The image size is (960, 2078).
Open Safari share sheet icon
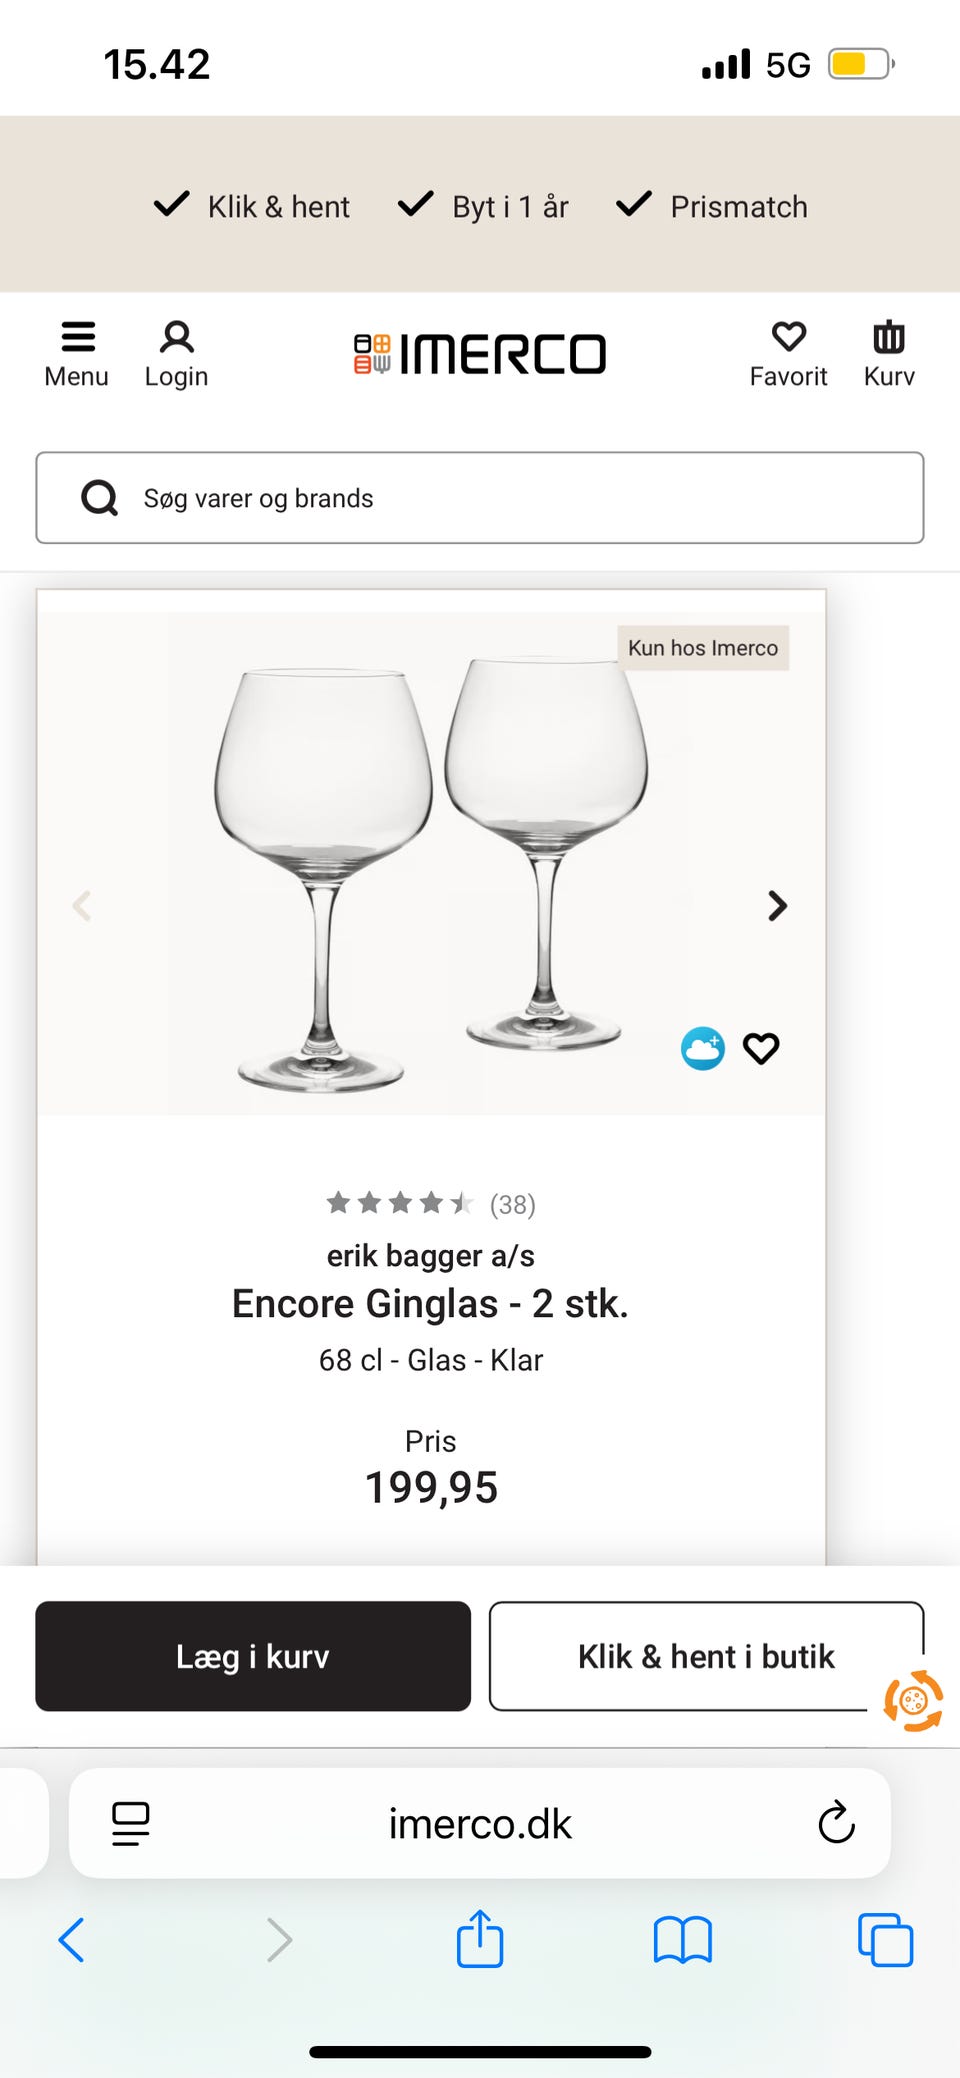pyautogui.click(x=480, y=1940)
